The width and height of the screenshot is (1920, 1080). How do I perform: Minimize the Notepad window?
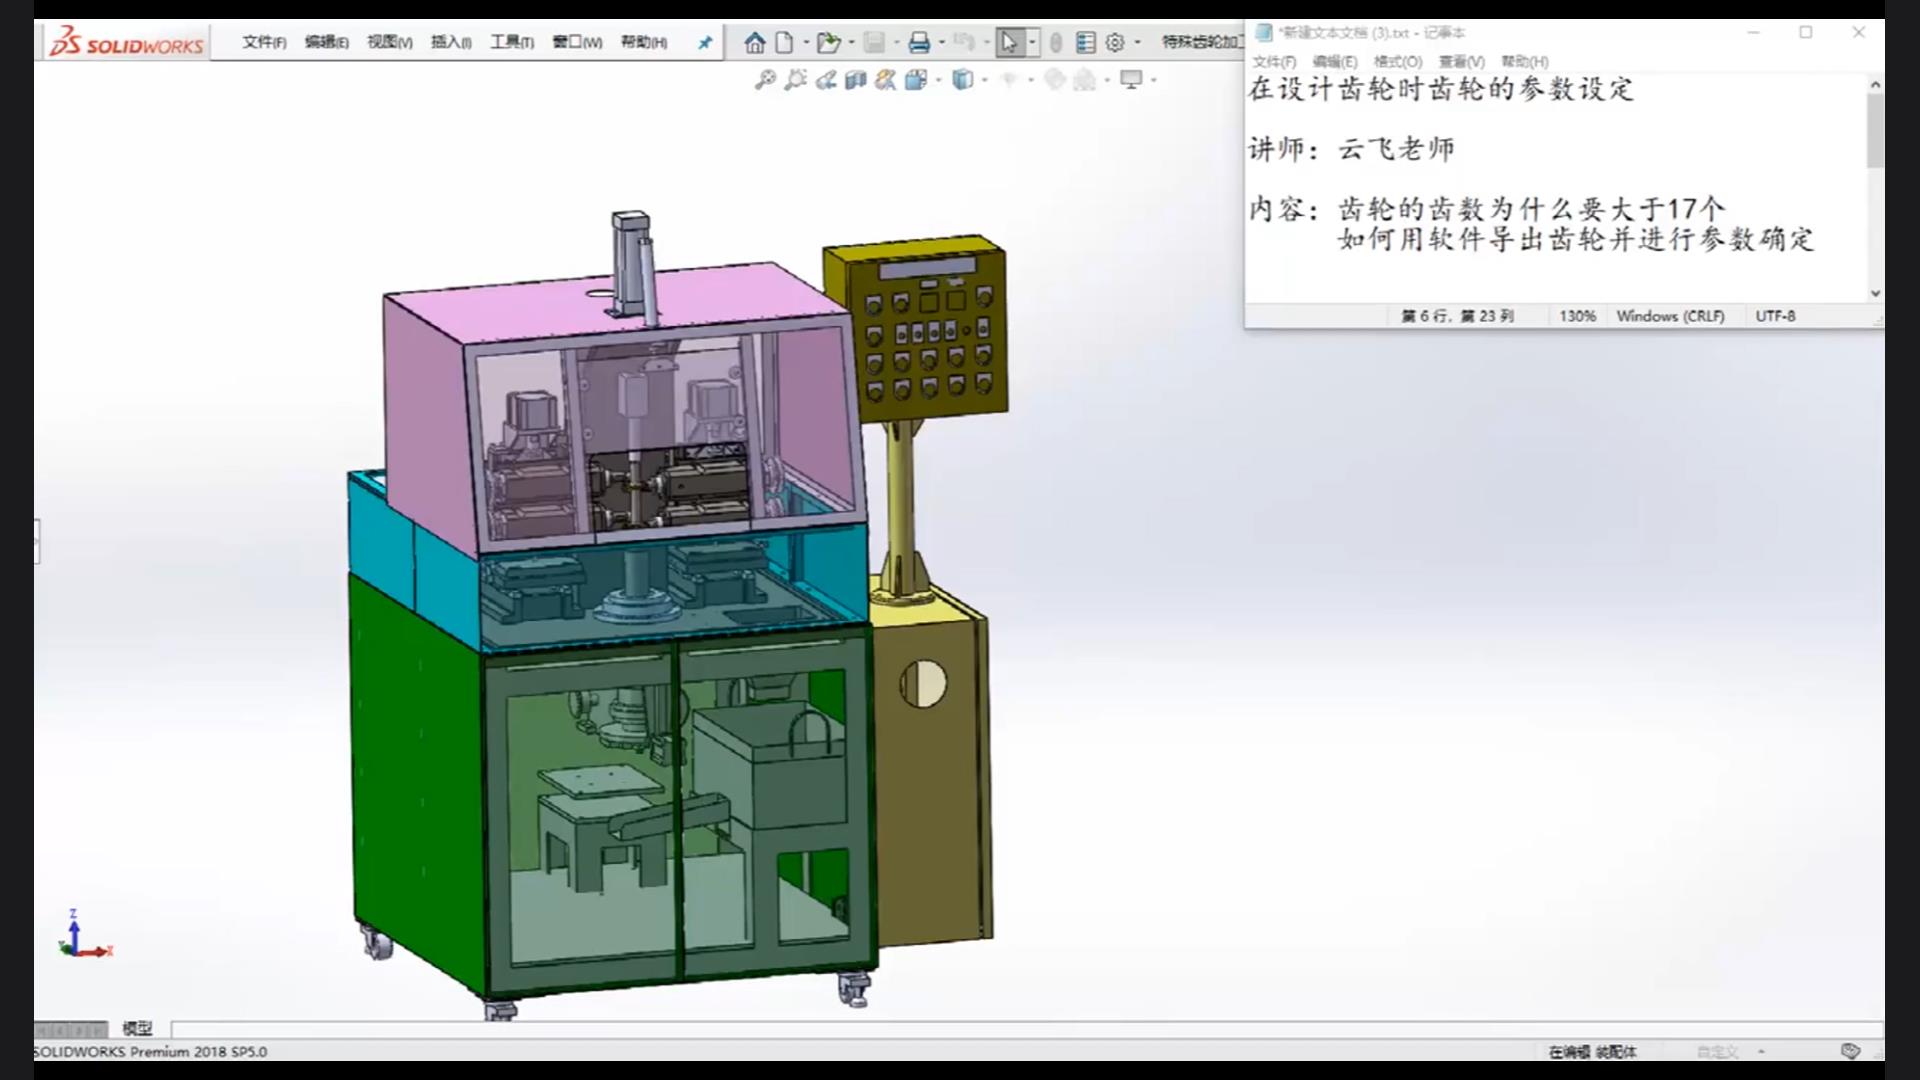point(1753,33)
